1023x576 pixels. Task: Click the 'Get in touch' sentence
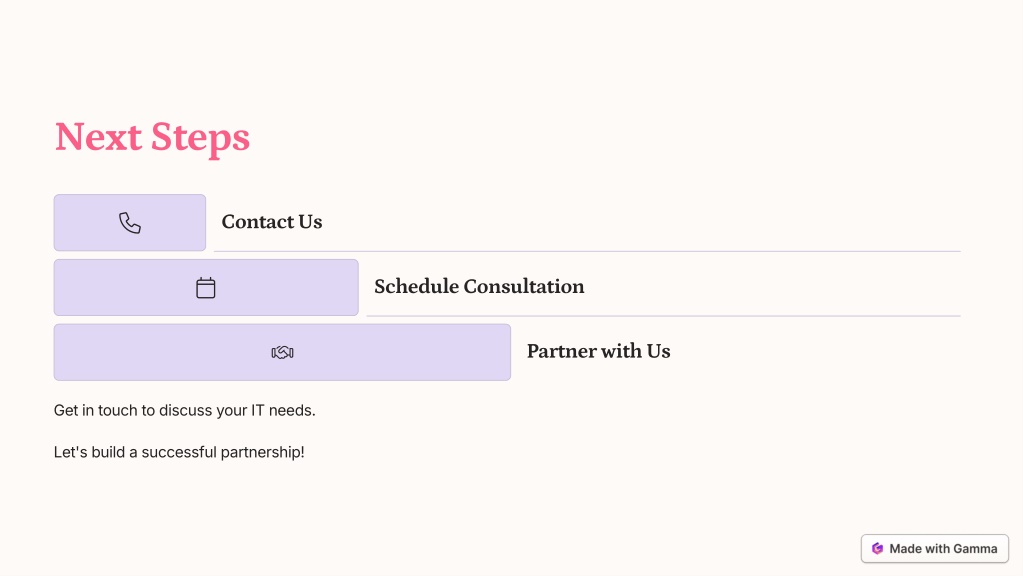(x=185, y=410)
